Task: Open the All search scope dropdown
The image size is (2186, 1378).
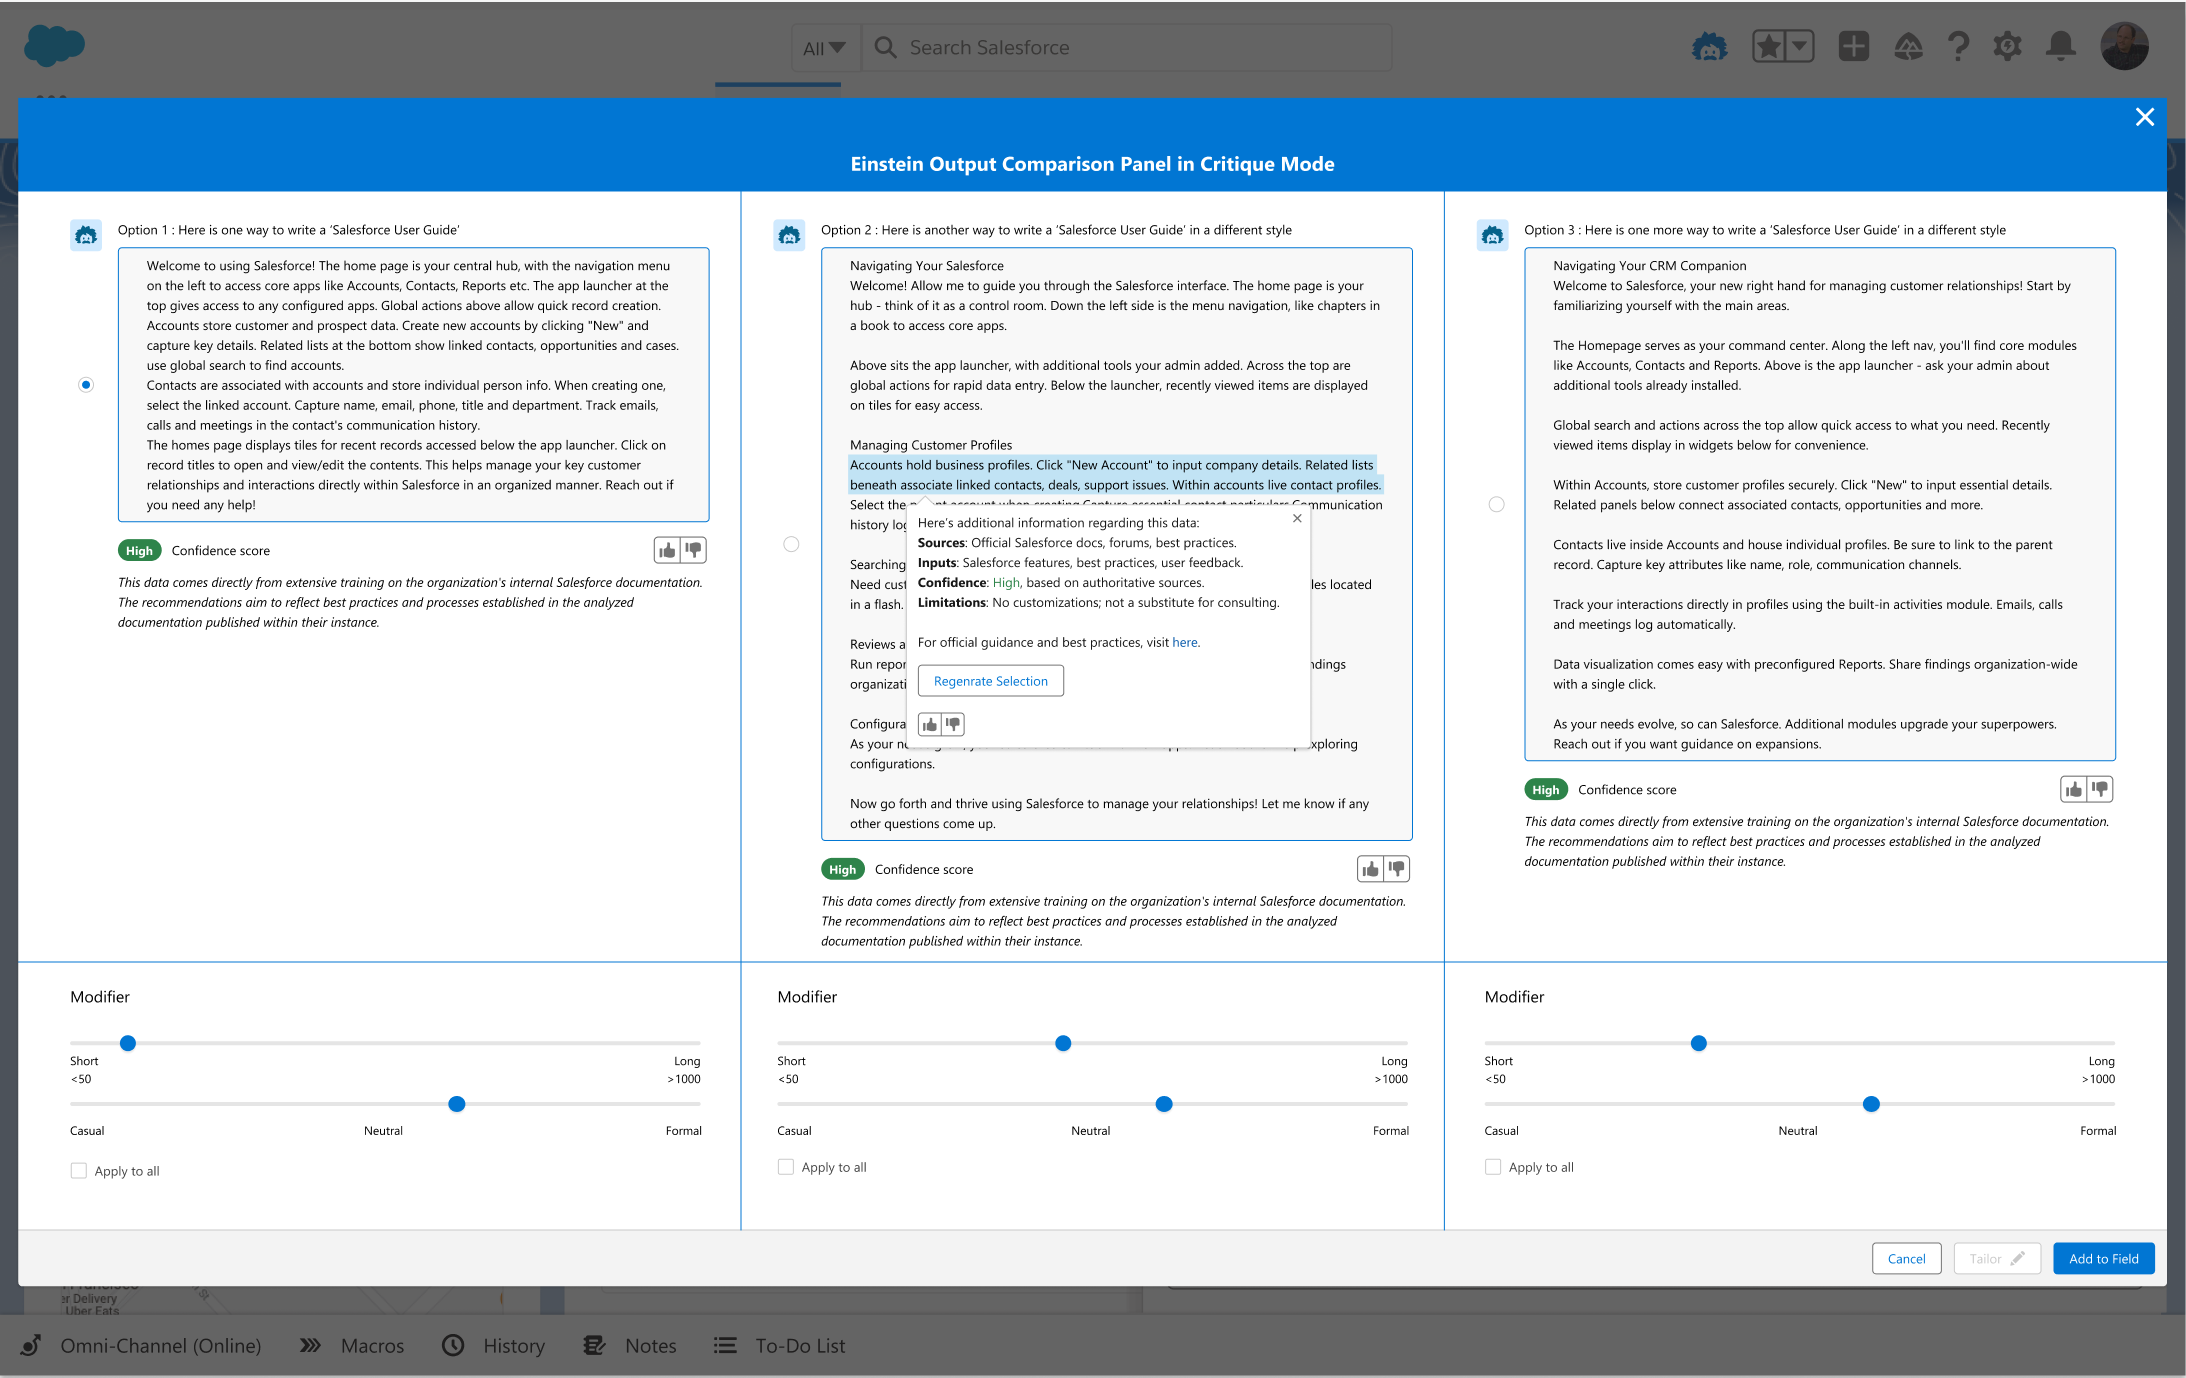Action: coord(824,48)
